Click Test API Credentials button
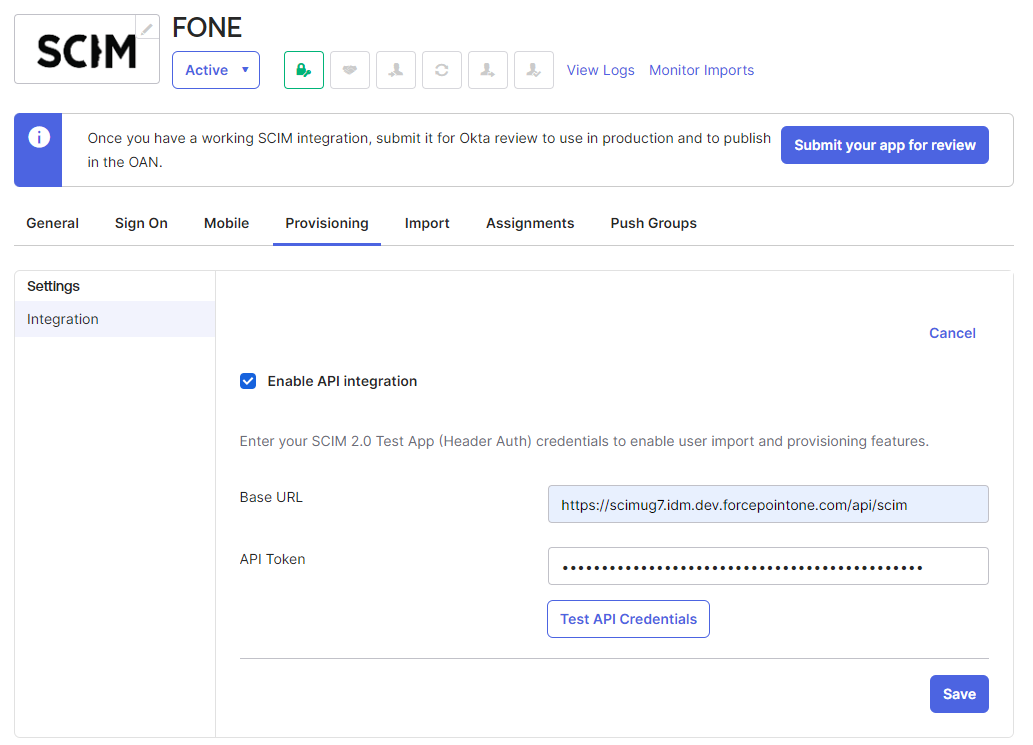 [628, 619]
